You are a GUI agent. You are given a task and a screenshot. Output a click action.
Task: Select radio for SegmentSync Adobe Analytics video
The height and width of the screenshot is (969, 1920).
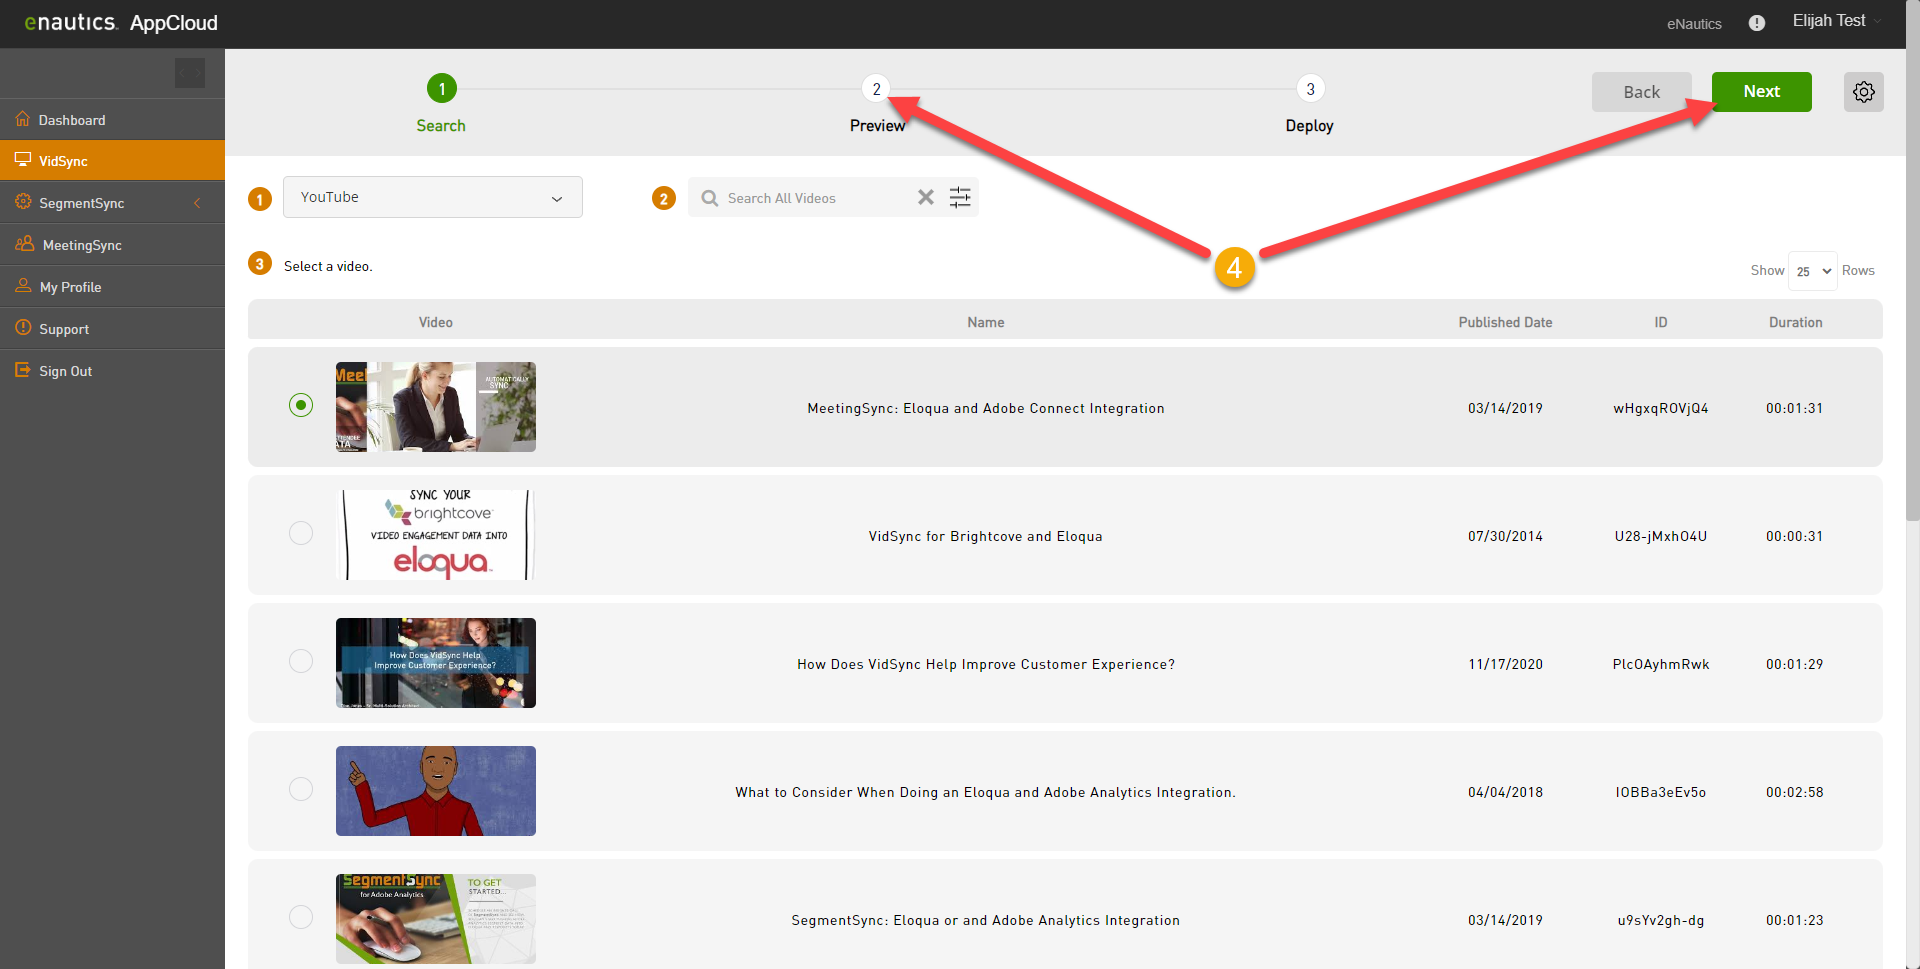(301, 917)
